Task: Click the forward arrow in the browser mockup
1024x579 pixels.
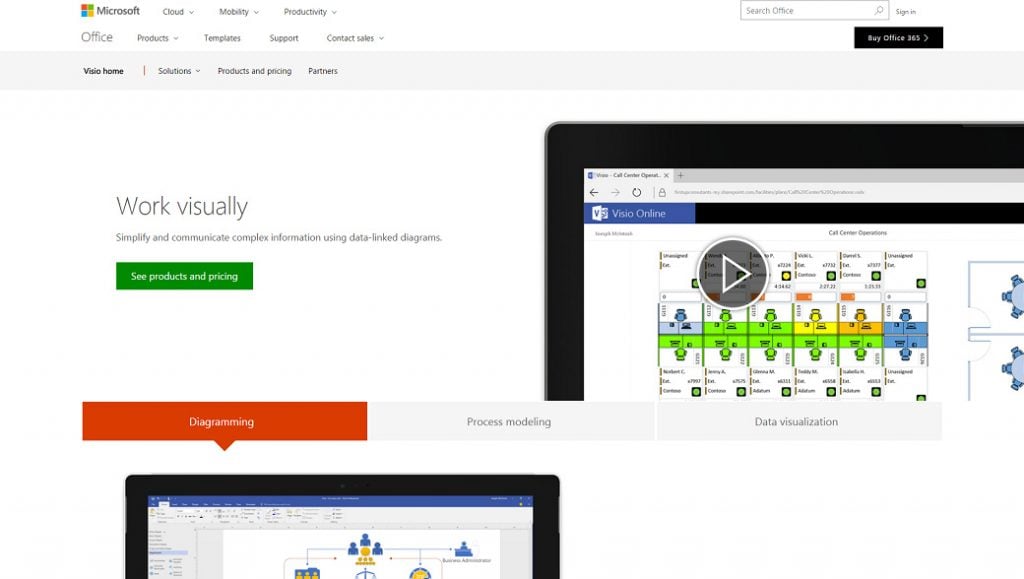Action: click(x=615, y=191)
